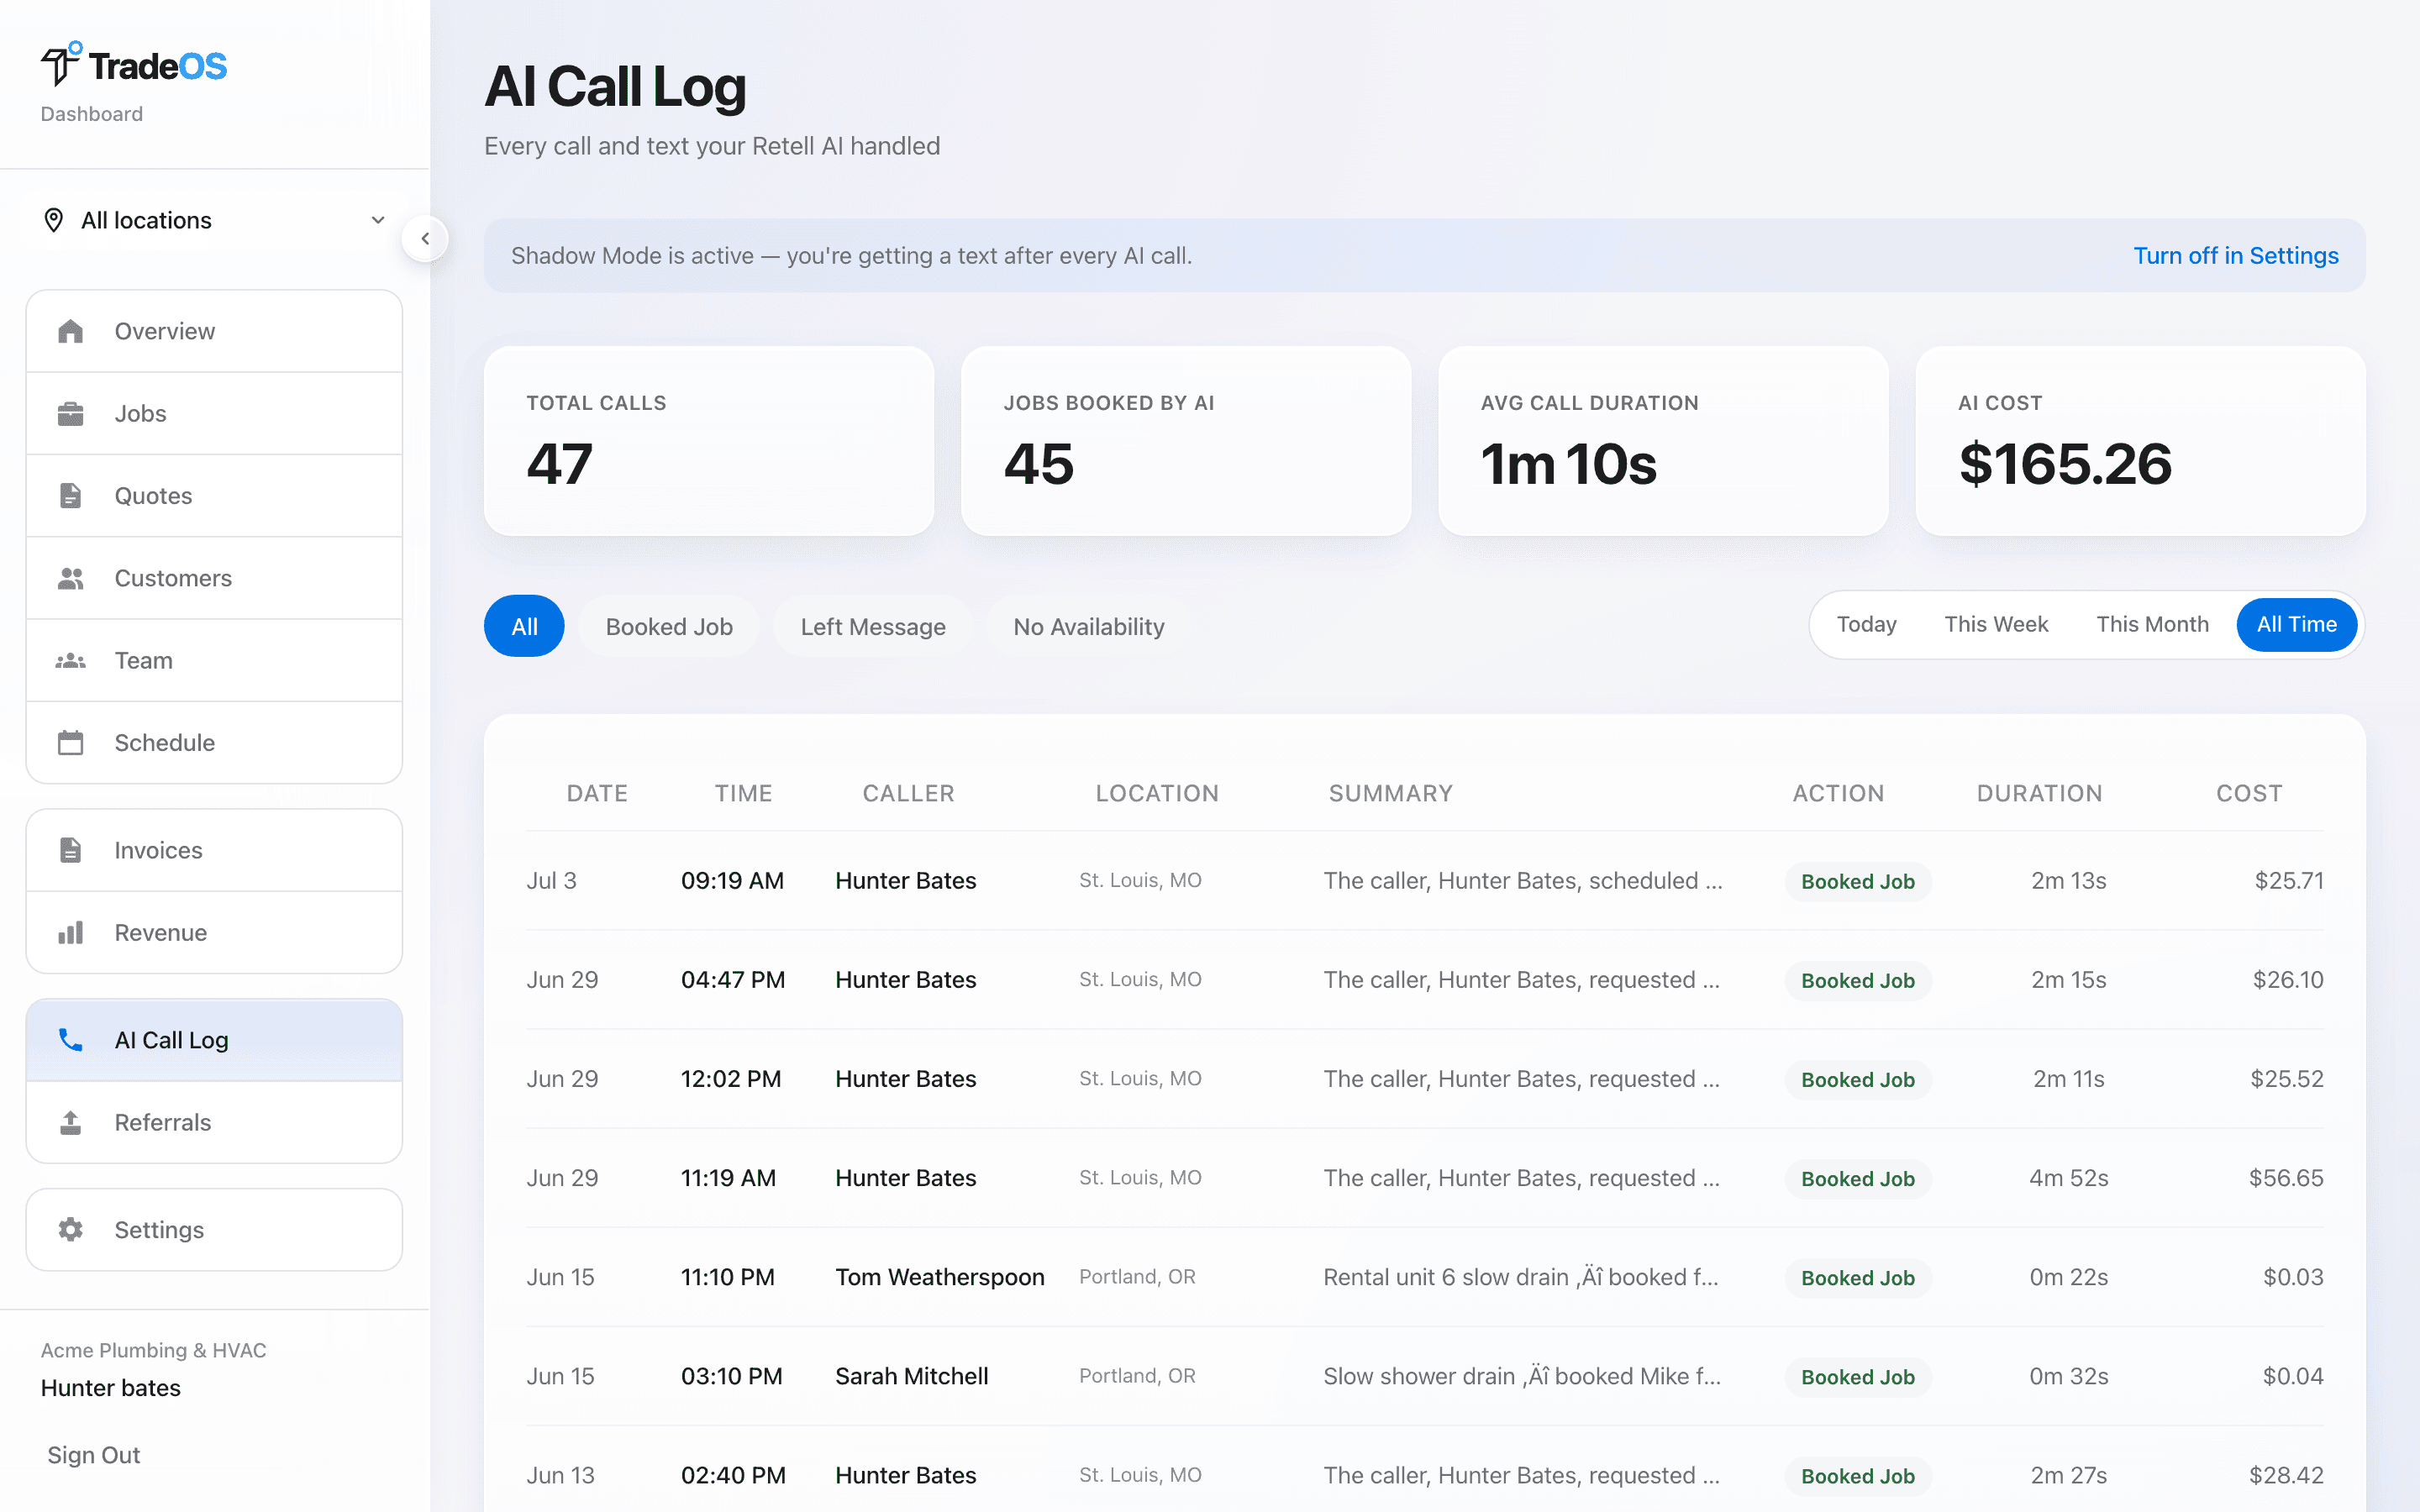Click the Invoices document icon
Viewport: 2420px width, 1512px height.
70,850
